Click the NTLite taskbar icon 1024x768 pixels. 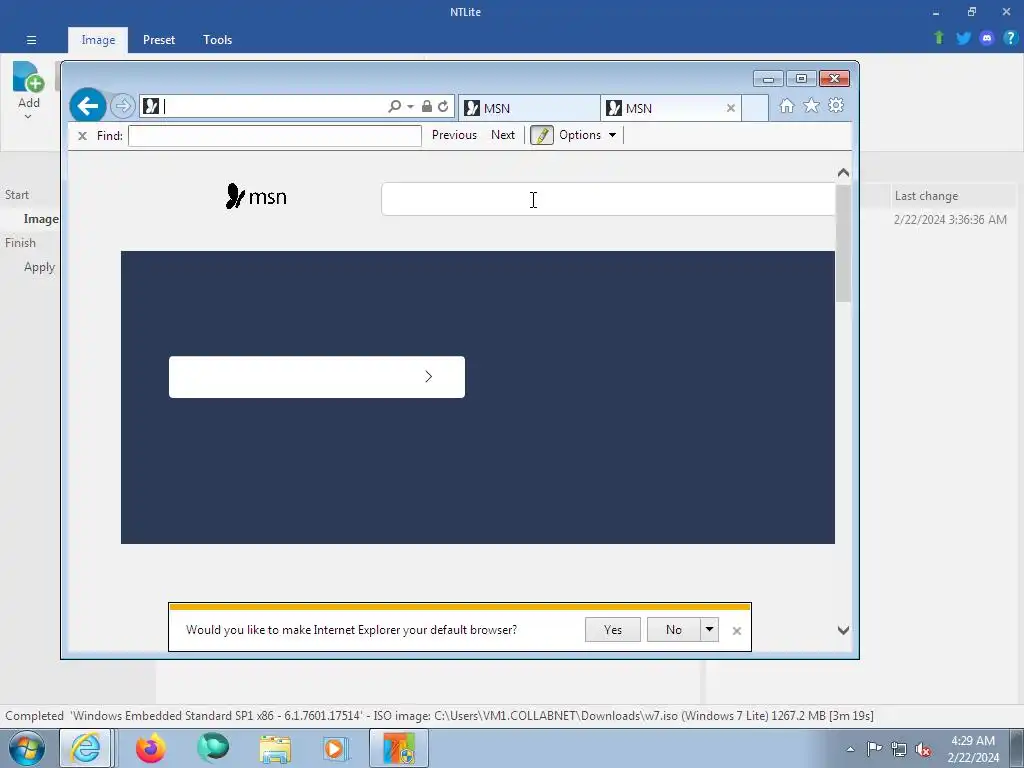(x=399, y=748)
